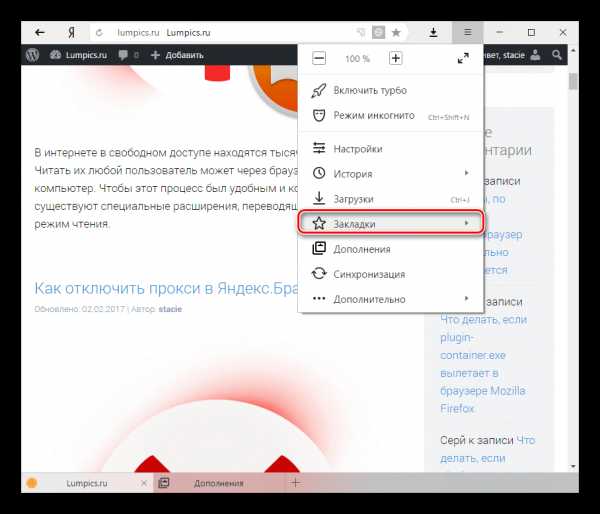Switch to the Дополнения tab

tap(219, 483)
